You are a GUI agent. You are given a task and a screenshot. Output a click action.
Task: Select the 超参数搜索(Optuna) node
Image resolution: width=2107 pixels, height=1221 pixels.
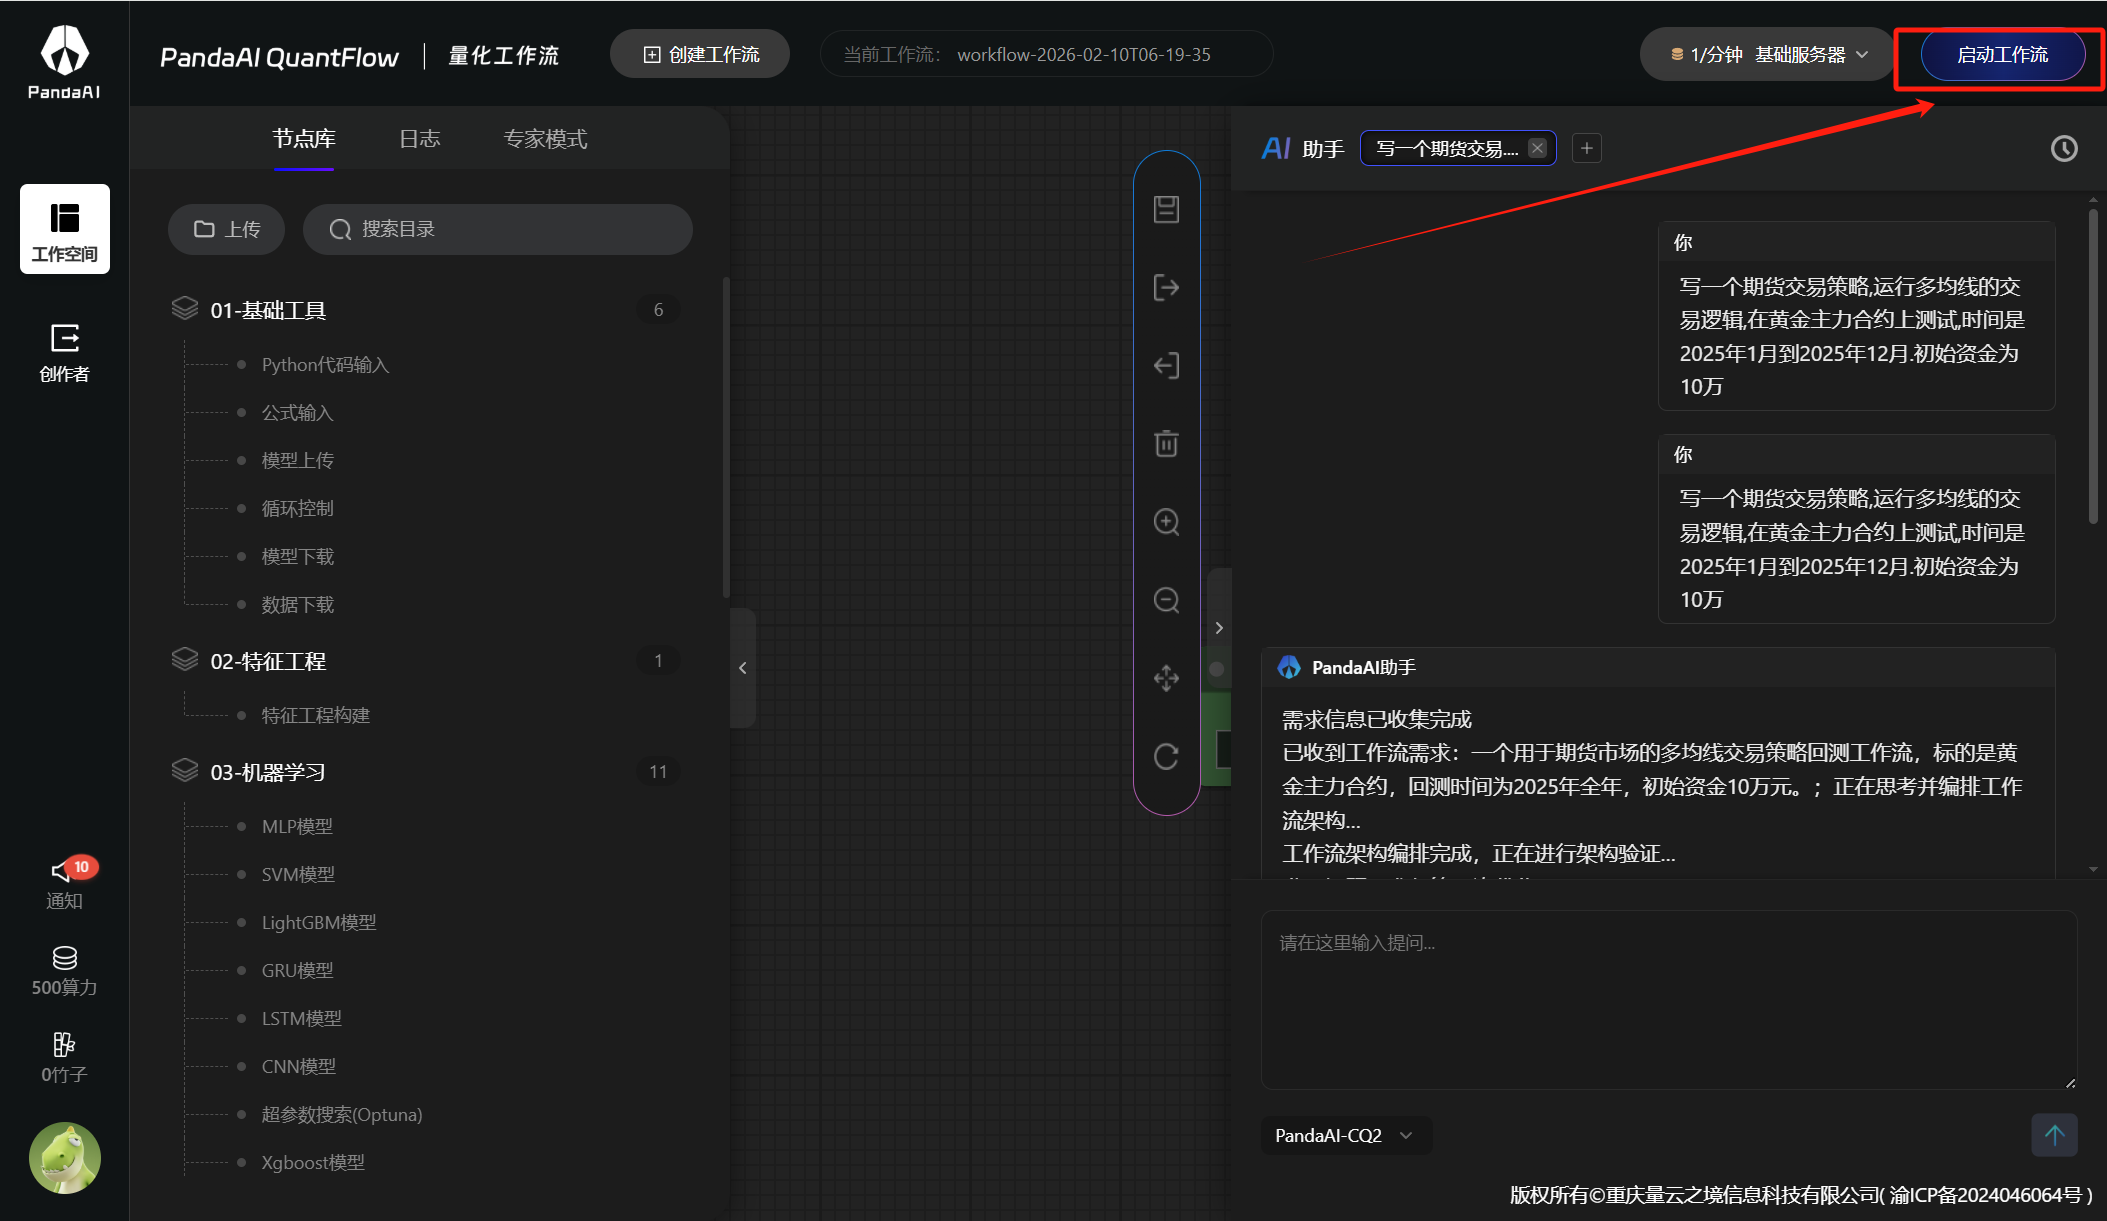click(342, 1114)
